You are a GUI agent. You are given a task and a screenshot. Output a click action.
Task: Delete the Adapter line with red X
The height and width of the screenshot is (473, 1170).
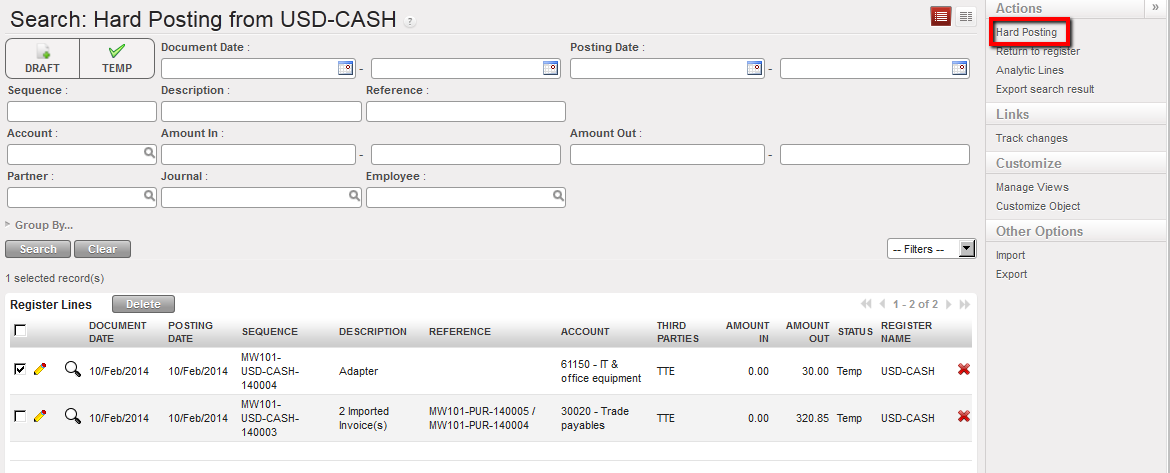tap(963, 370)
